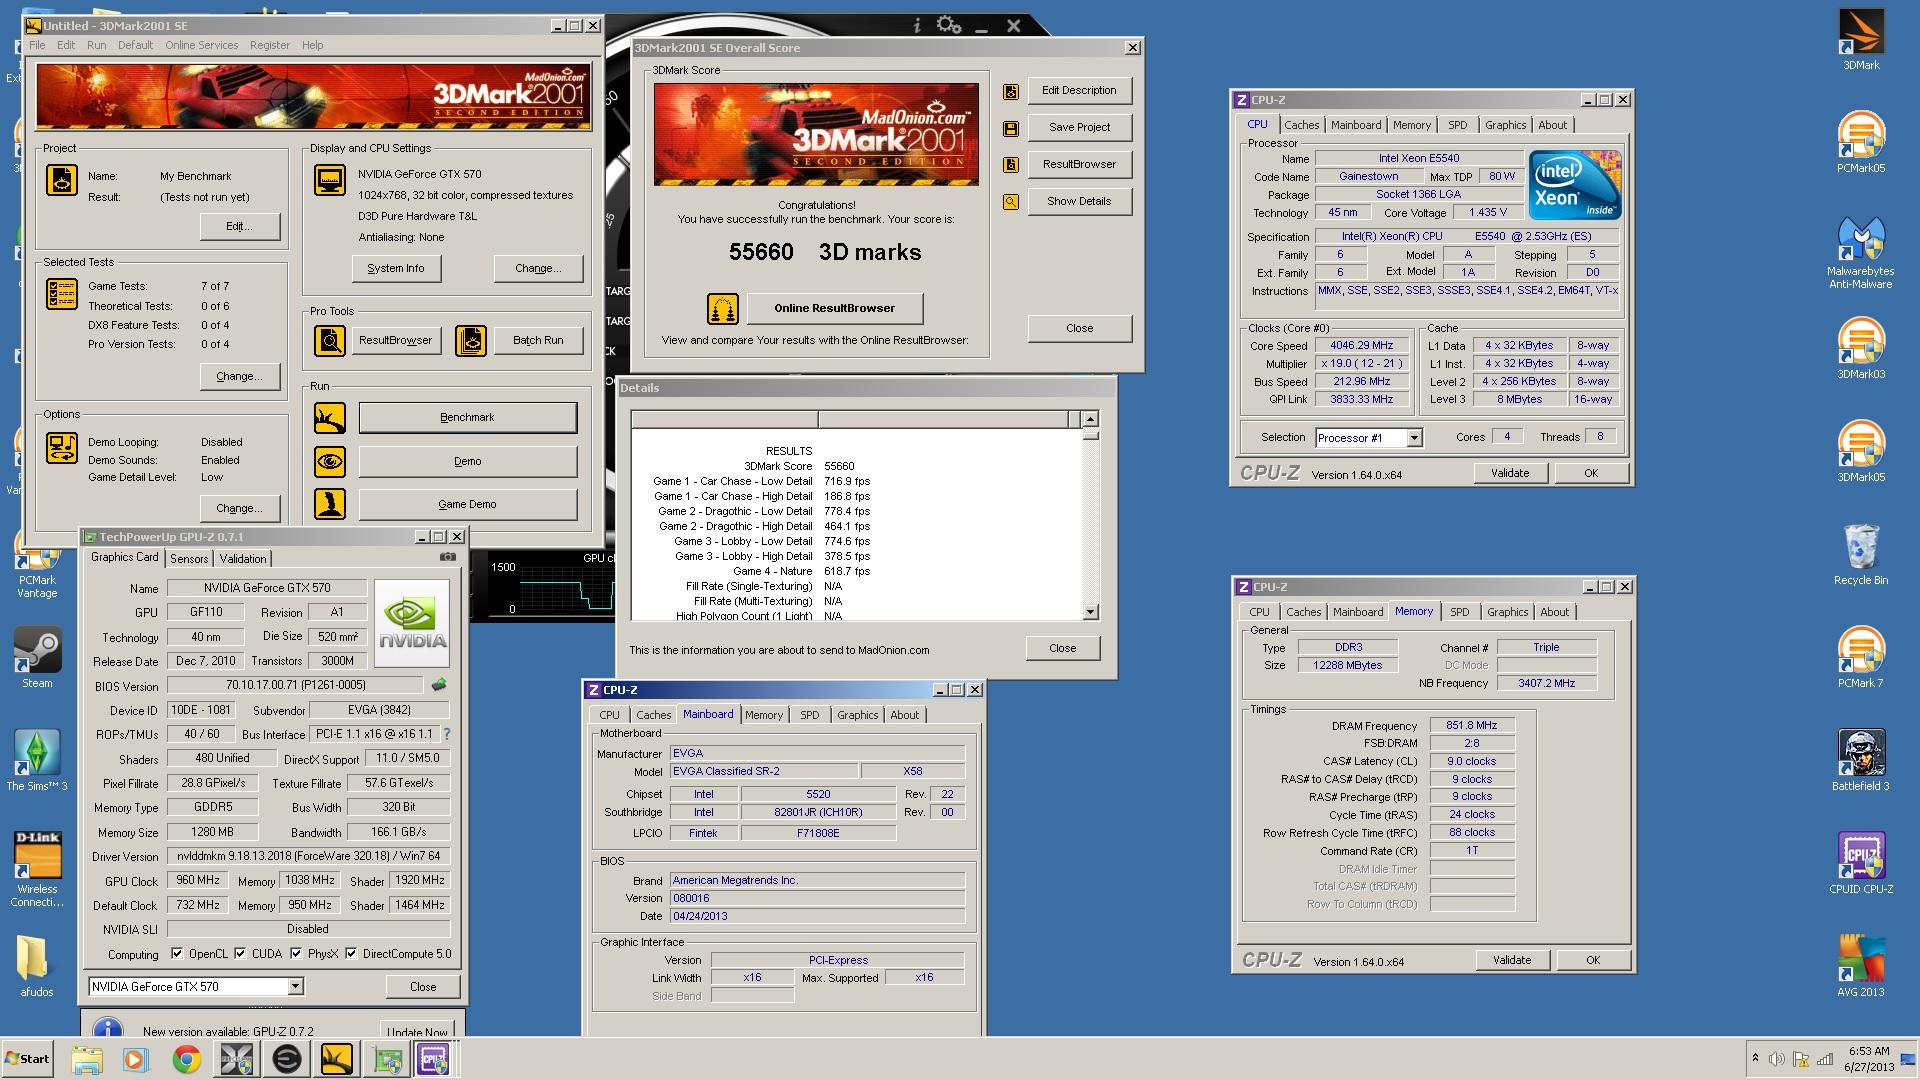Toggle the DirectCompute 5.0 checkbox

tap(351, 954)
